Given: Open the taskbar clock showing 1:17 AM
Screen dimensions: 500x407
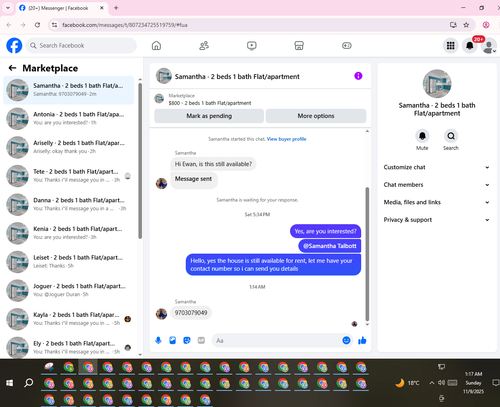Looking at the screenshot, I should [473, 383].
